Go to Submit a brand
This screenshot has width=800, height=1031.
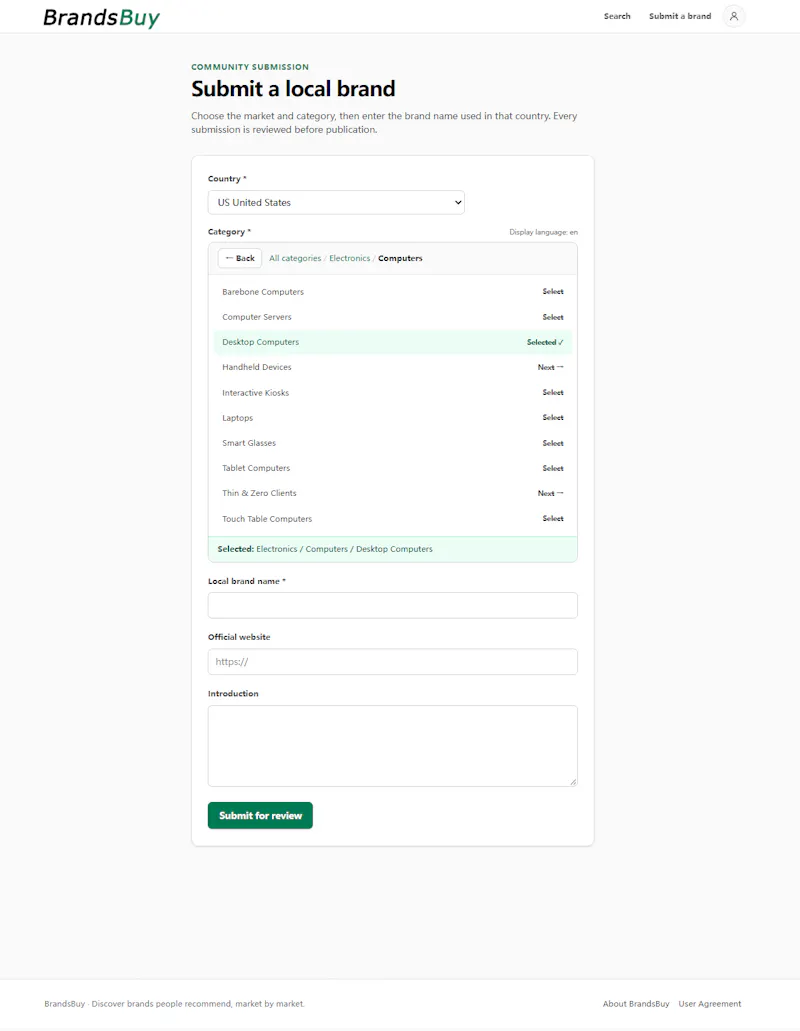coord(680,16)
